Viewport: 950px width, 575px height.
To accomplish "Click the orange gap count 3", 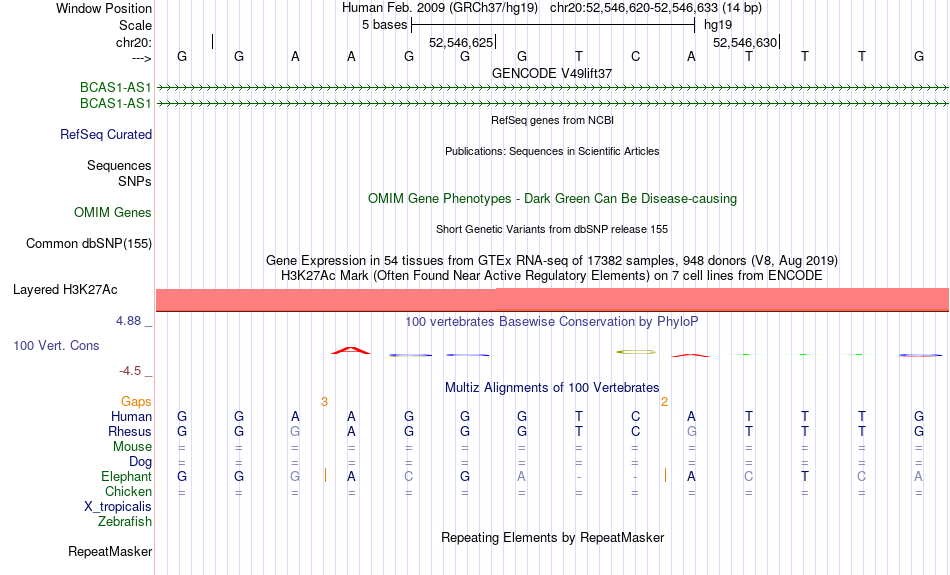I will click(x=324, y=402).
